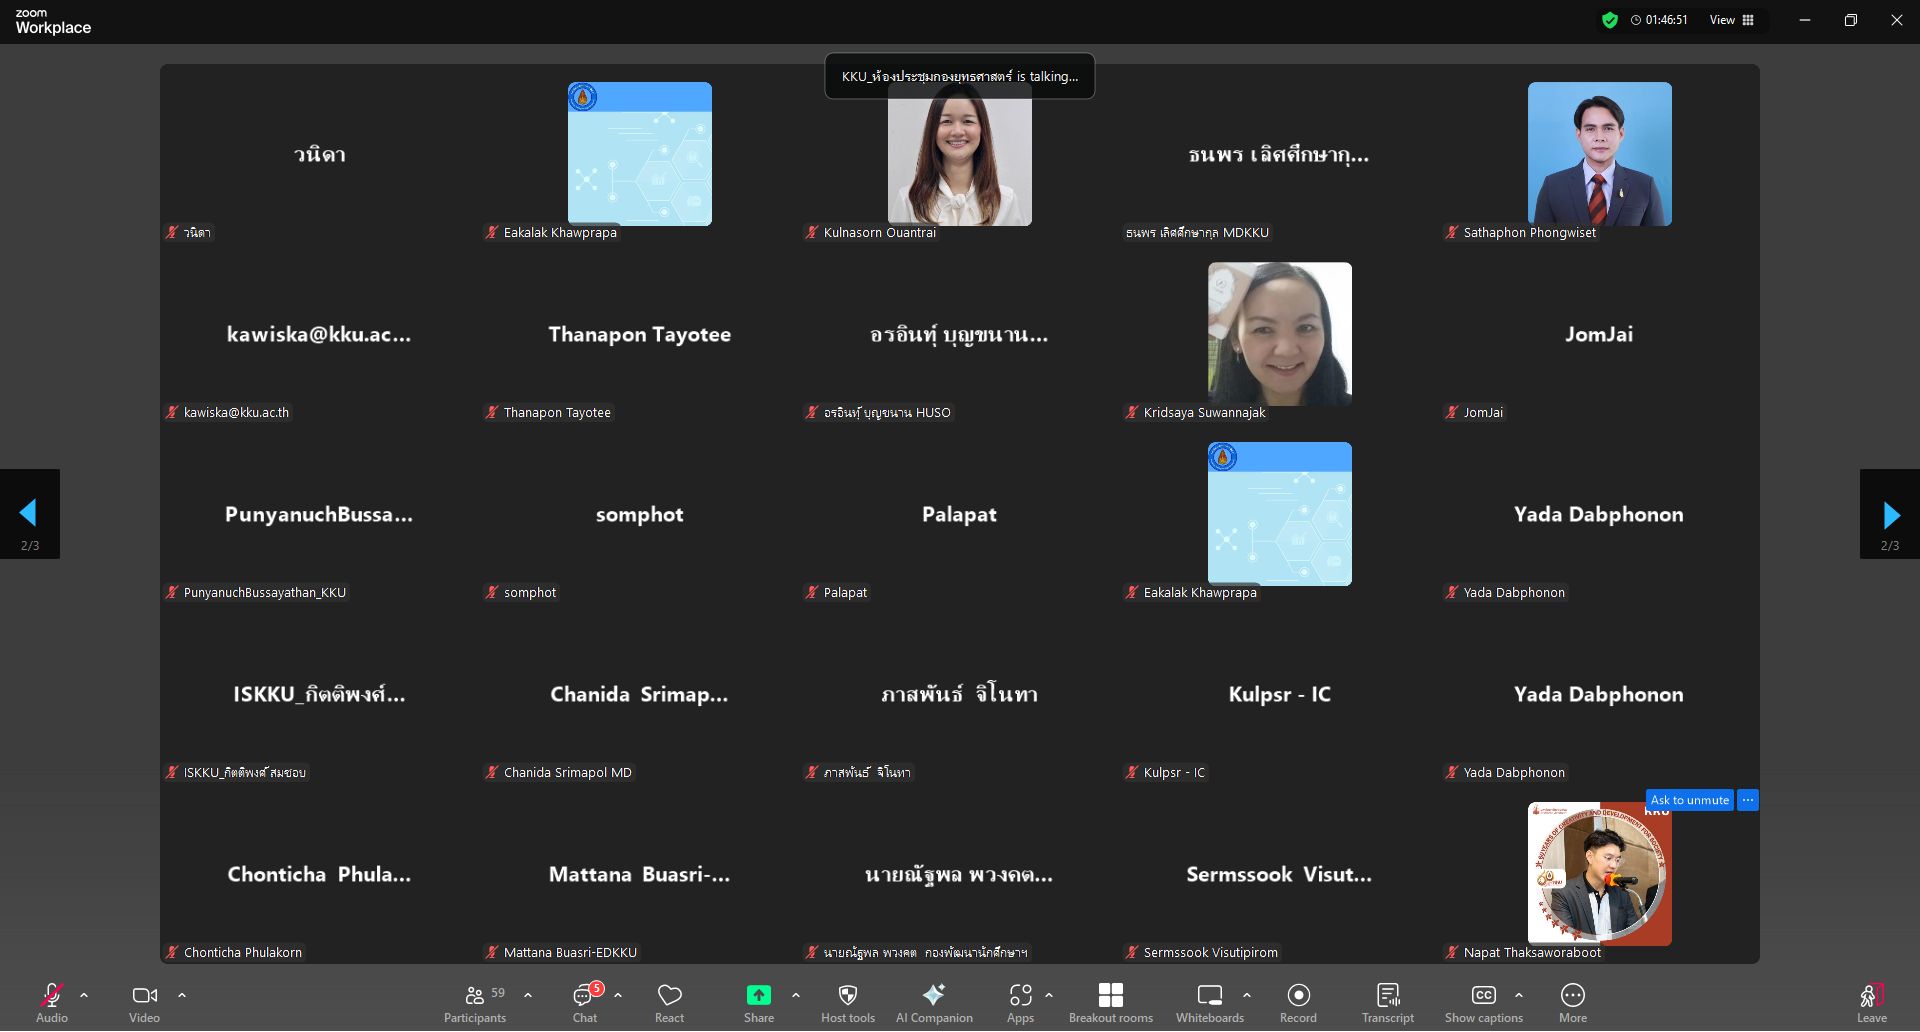The image size is (1920, 1032).
Task: Expand video options arrow next to Video
Action: click(182, 995)
